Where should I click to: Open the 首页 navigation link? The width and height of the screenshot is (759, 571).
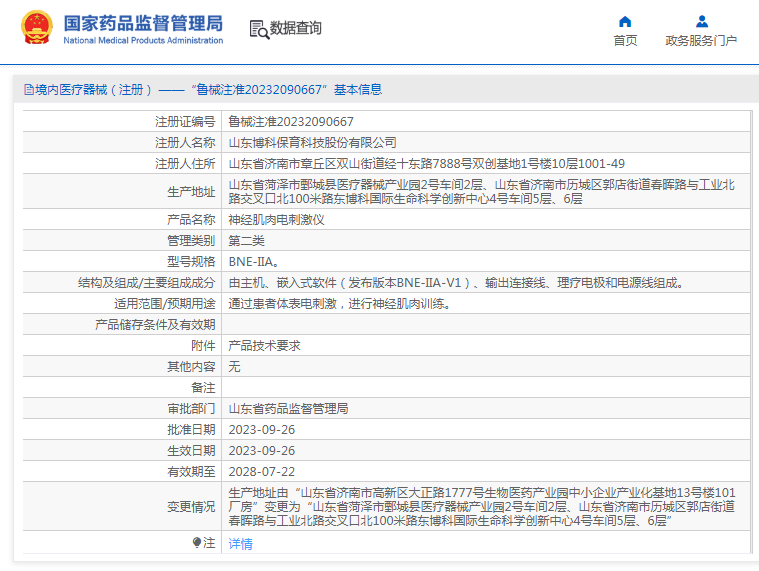625,41
